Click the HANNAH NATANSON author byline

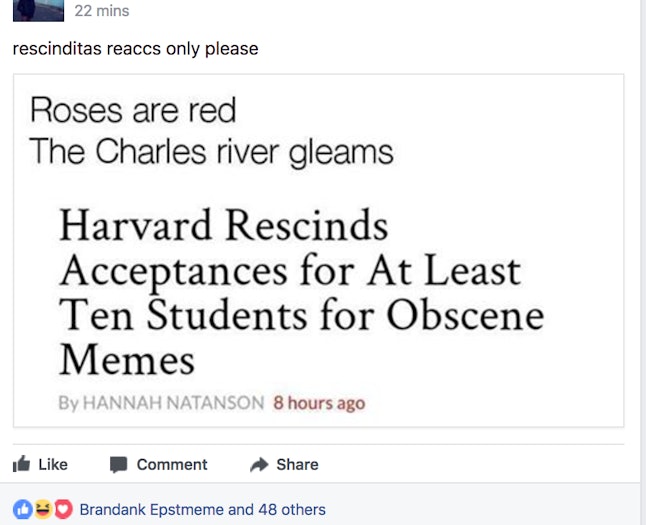pos(172,404)
